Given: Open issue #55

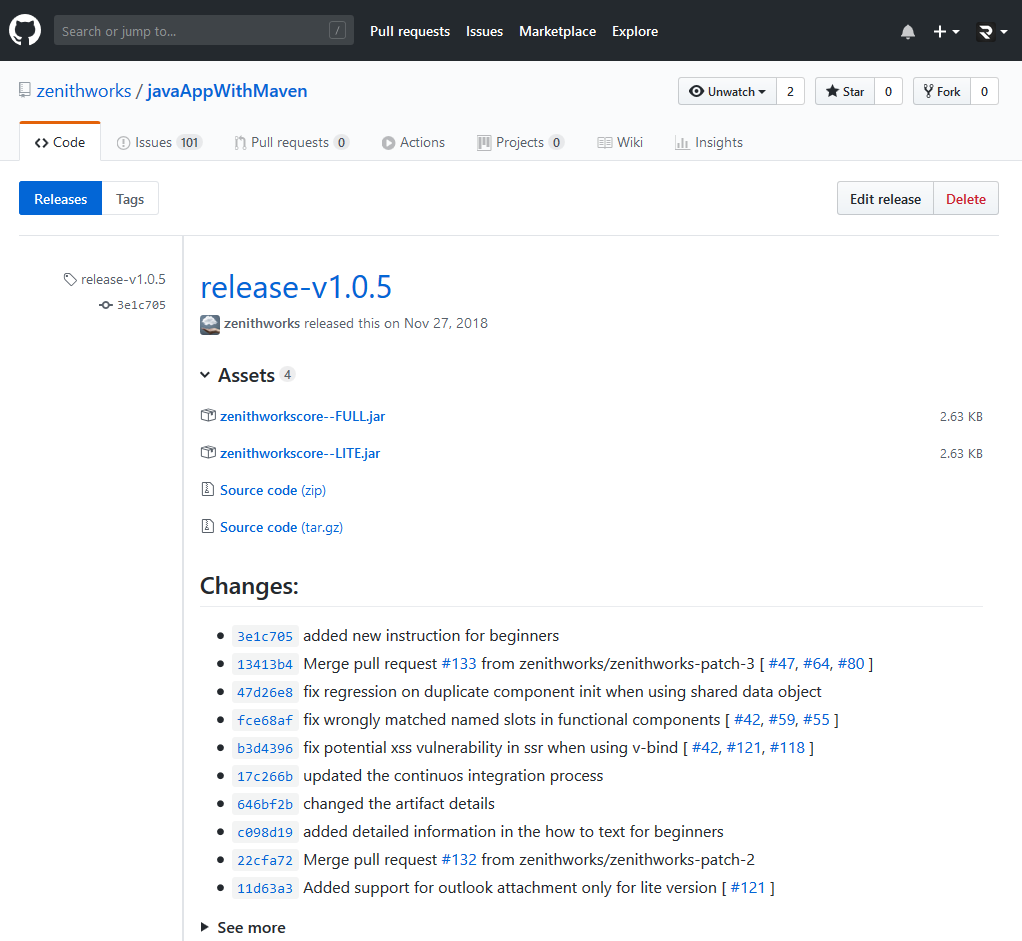Looking at the screenshot, I should [816, 719].
